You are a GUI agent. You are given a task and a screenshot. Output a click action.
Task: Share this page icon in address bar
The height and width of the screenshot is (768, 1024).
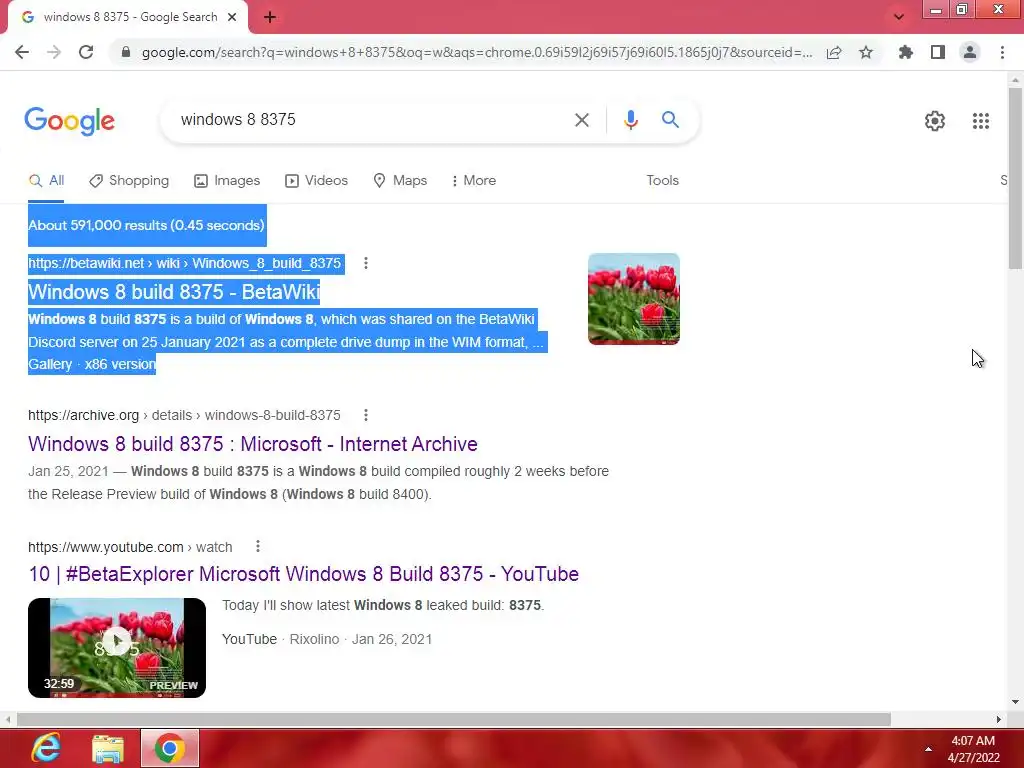[x=834, y=52]
